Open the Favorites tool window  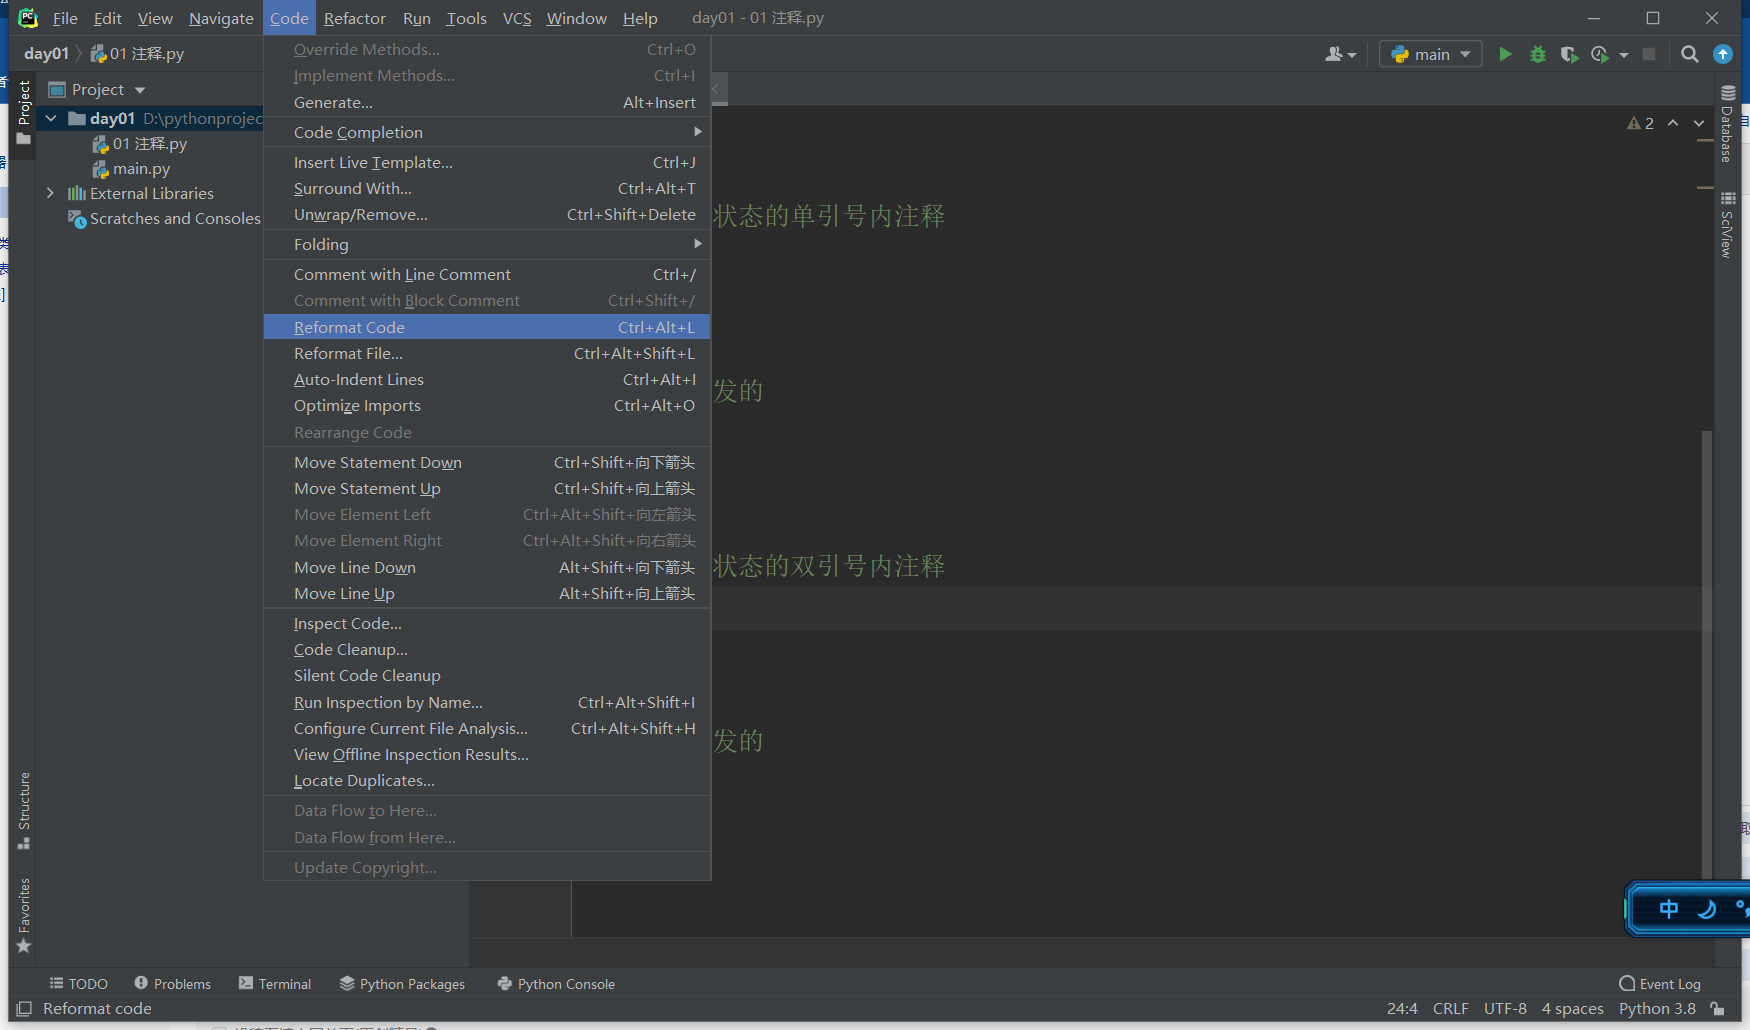[24, 915]
